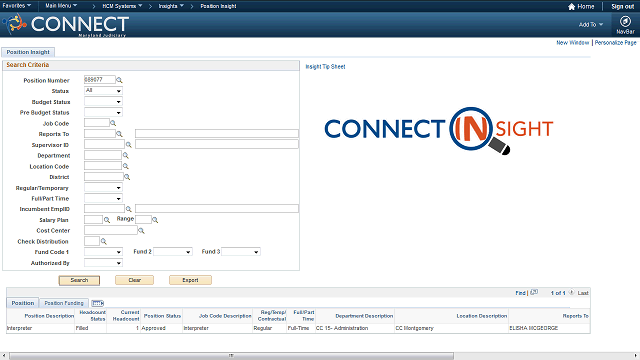Select the Position grid tab

(x=22, y=303)
